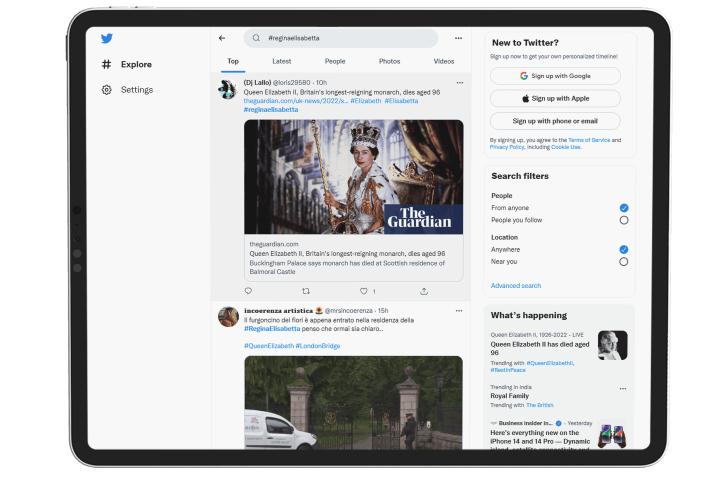Image resolution: width=713 pixels, height=480 pixels.
Task: Go back with the left arrow
Action: (222, 38)
